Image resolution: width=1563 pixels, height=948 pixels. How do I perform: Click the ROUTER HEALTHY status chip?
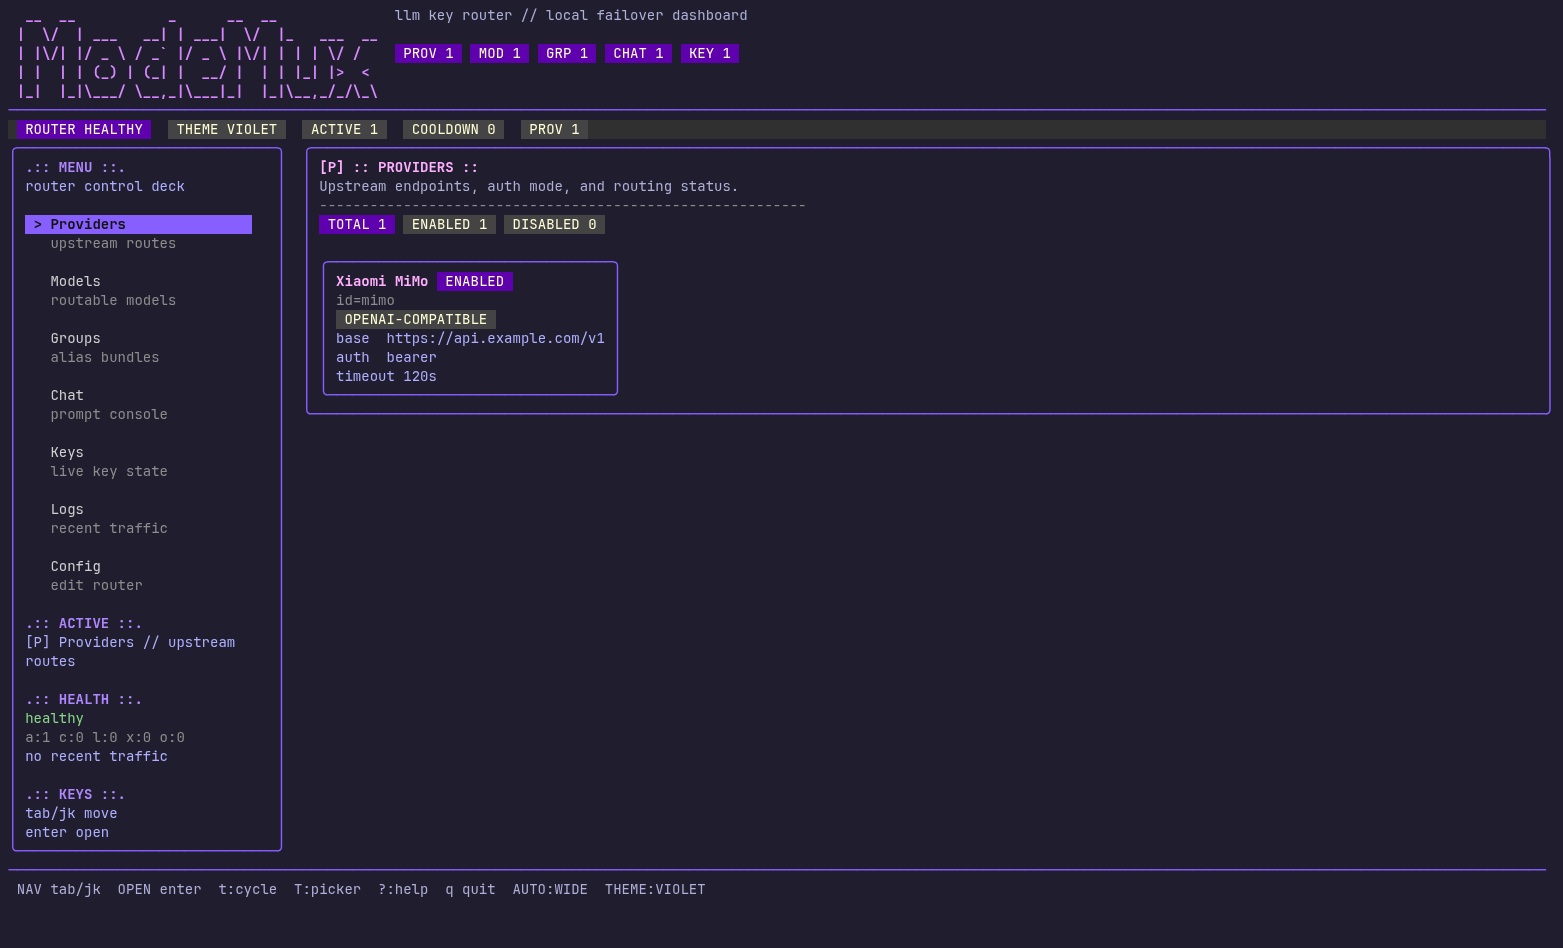tap(84, 129)
